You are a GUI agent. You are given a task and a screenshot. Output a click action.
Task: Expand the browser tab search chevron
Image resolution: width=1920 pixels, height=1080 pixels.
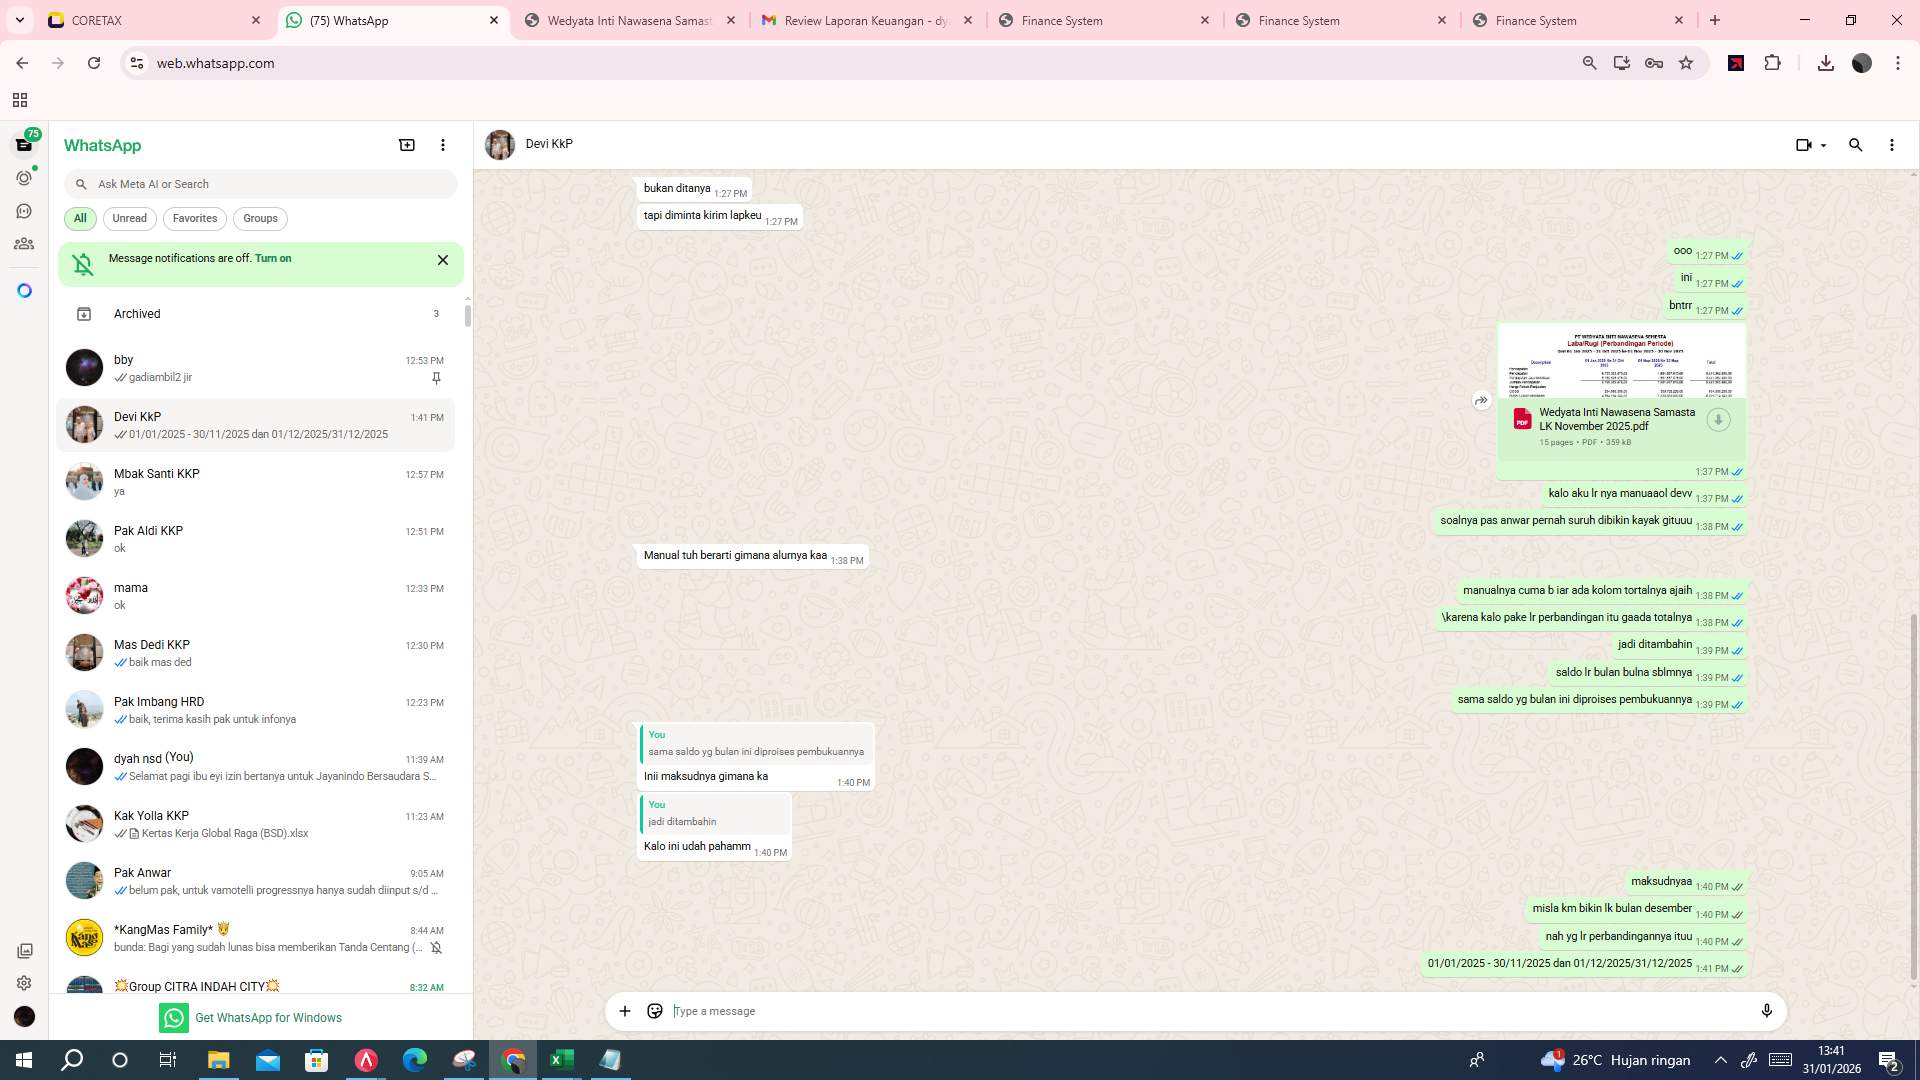[x=19, y=20]
